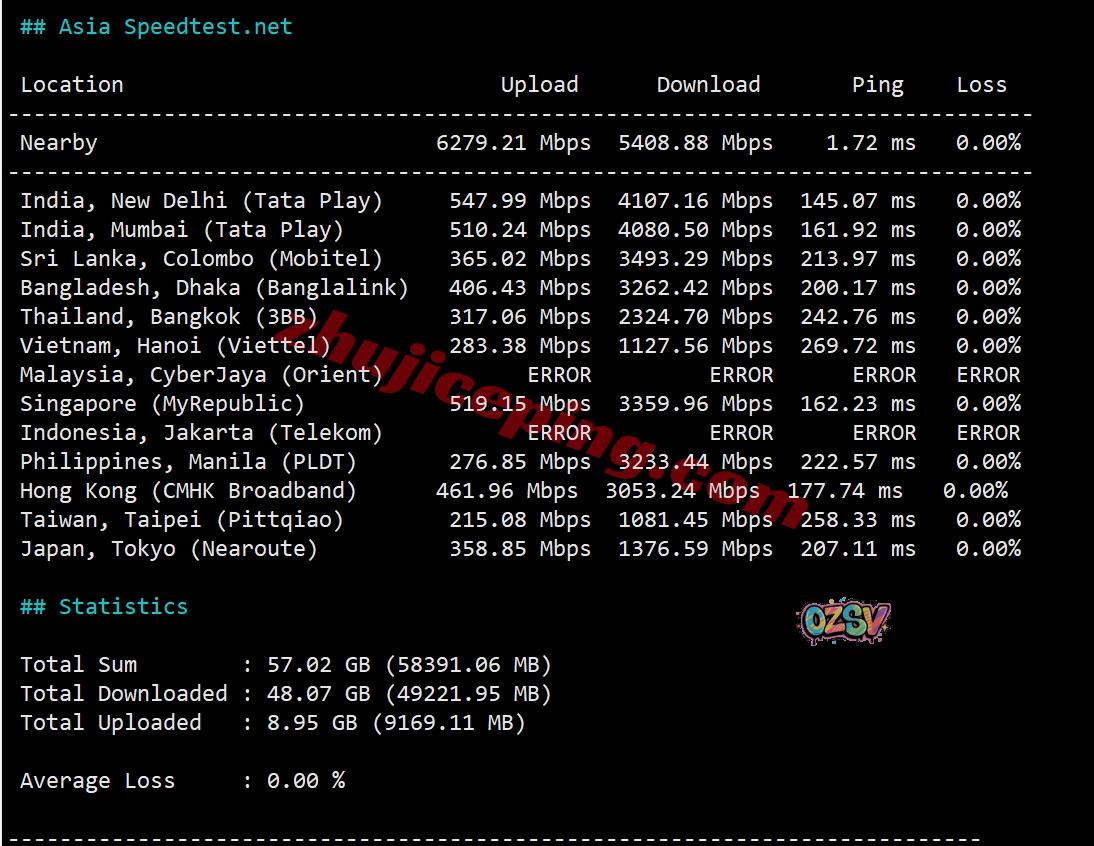Select the India, New Delhi (Tata Play) row
Viewport: 1094px width, 846px height.
[x=201, y=201]
